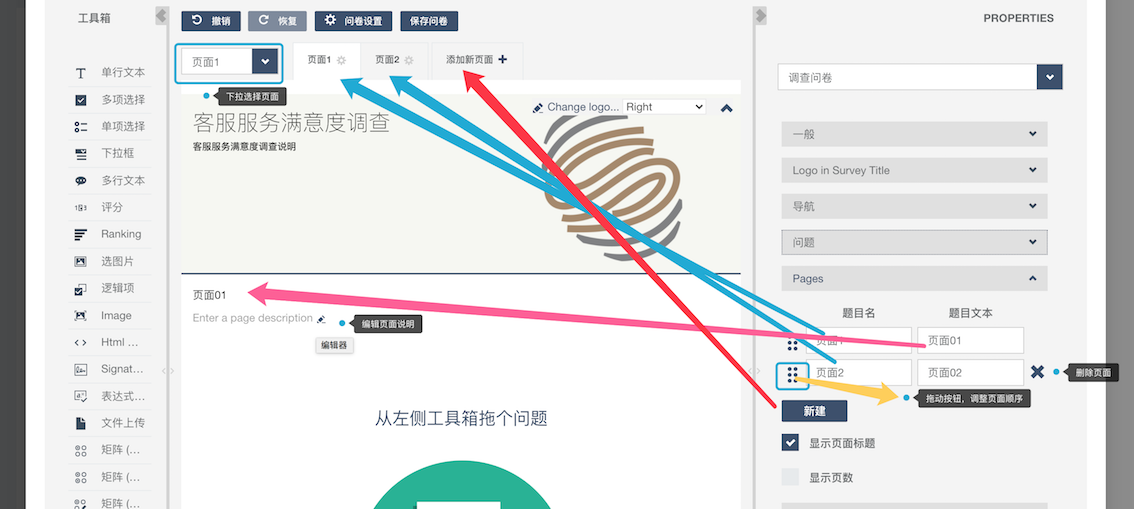
Task: Select the 多项选择 checkbox question tool
Action: (110, 100)
